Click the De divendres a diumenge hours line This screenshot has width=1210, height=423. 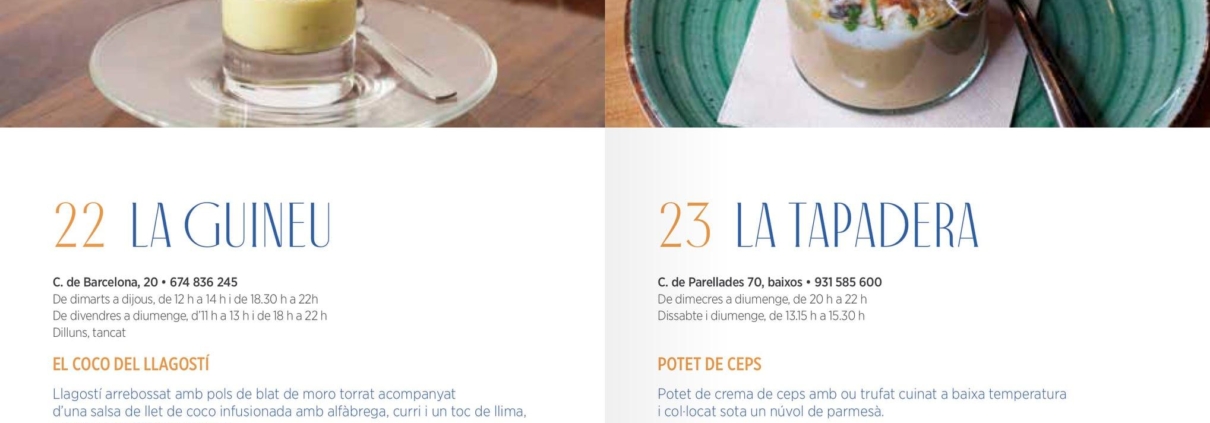190,316
